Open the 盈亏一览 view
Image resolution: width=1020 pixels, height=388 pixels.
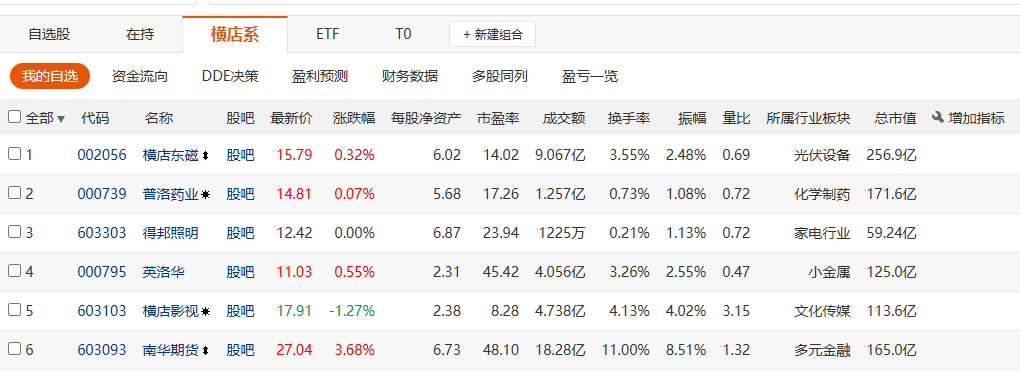point(590,76)
